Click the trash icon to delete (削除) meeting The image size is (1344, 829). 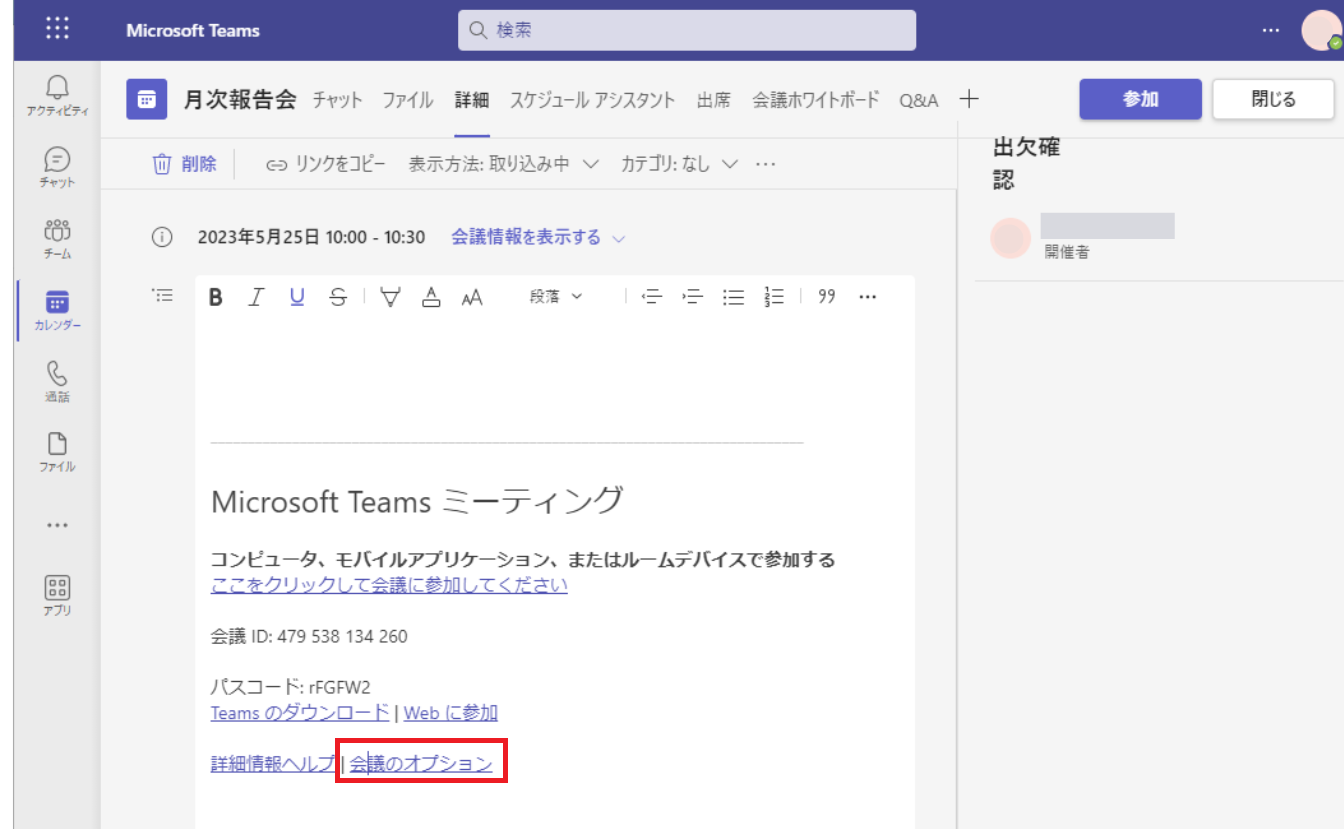click(162, 164)
